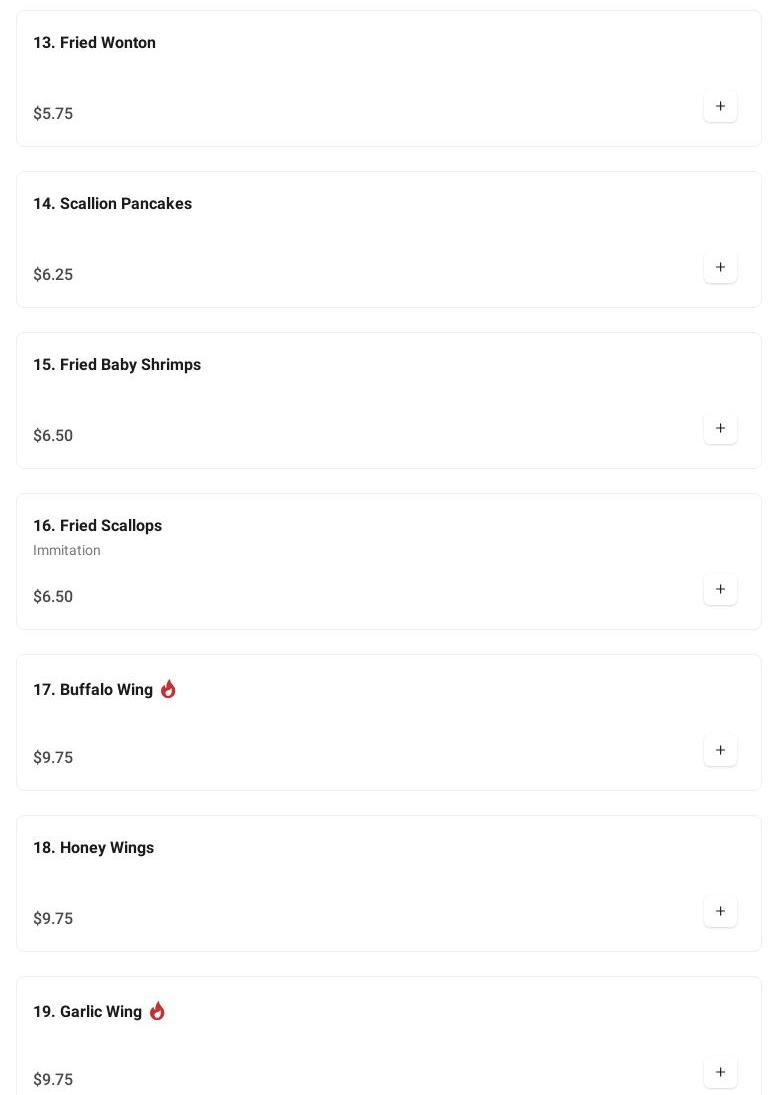The image size is (778, 1095).
Task: Select the 17. Buffalo Wing title
Action: click(x=93, y=690)
